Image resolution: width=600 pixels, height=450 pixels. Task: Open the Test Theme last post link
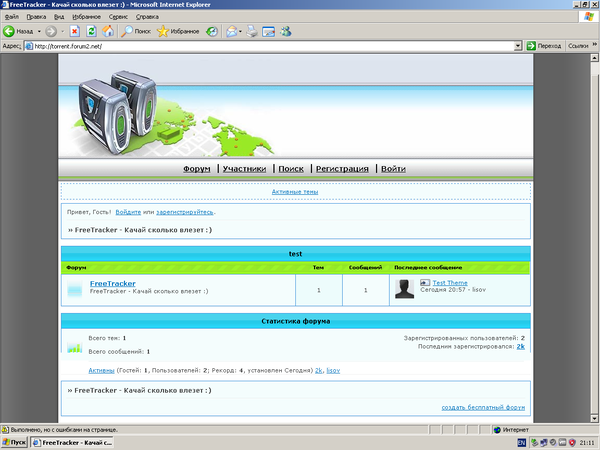pyautogui.click(x=450, y=283)
